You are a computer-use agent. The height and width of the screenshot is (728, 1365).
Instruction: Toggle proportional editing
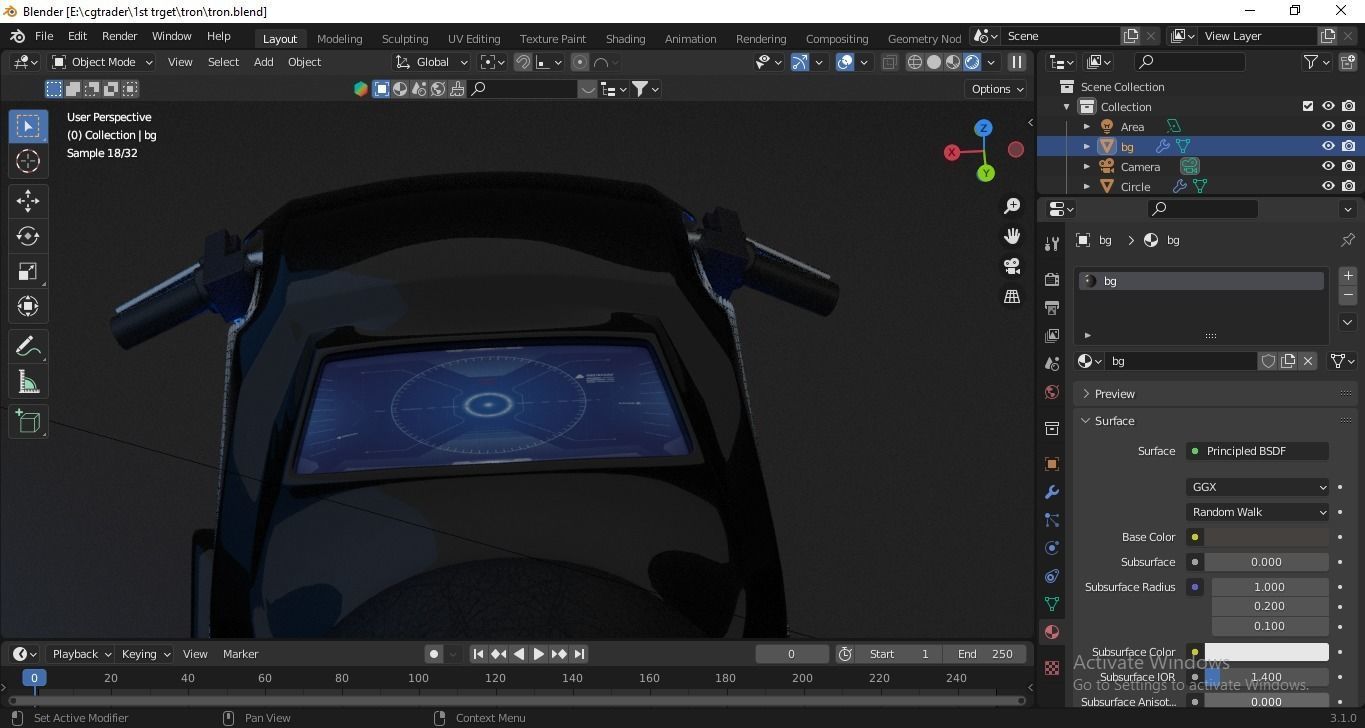tap(579, 62)
